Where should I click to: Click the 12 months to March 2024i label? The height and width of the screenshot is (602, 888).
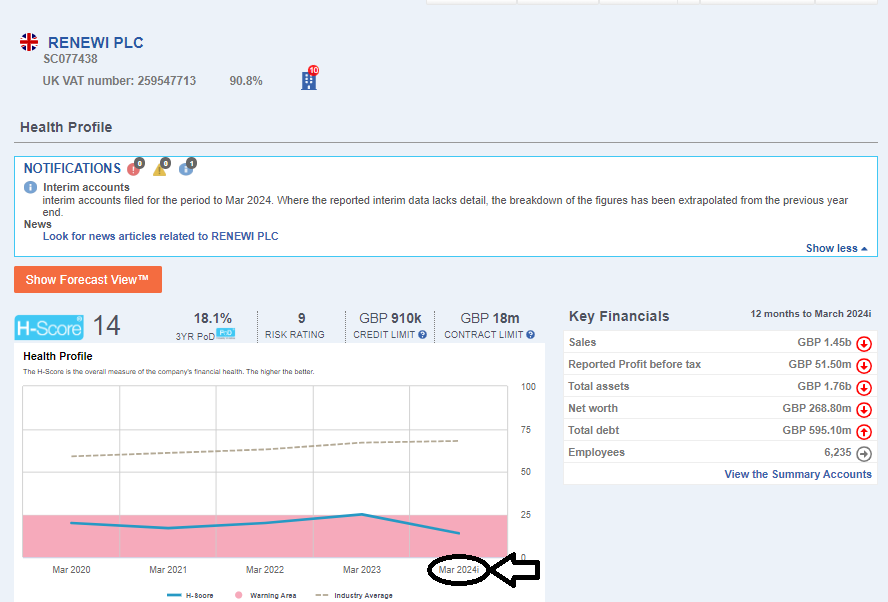click(x=811, y=314)
